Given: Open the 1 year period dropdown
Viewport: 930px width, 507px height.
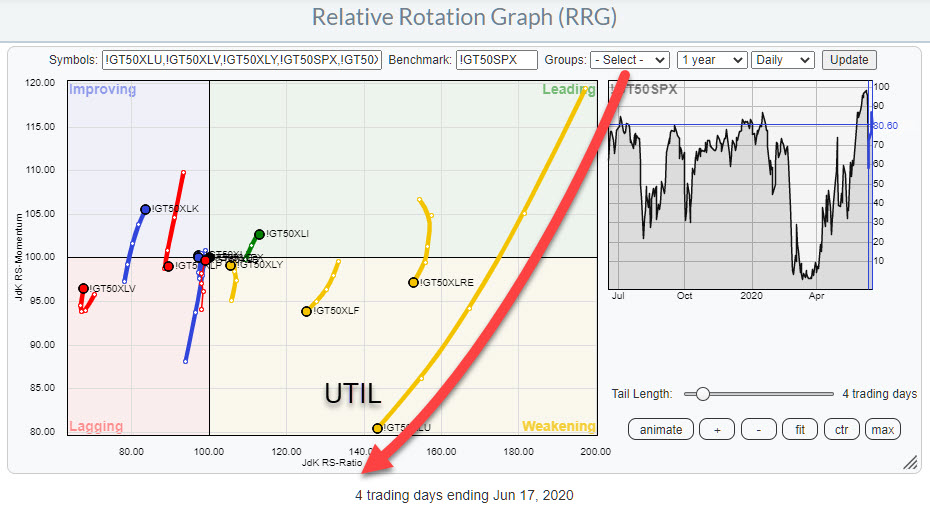Looking at the screenshot, I should [x=711, y=60].
